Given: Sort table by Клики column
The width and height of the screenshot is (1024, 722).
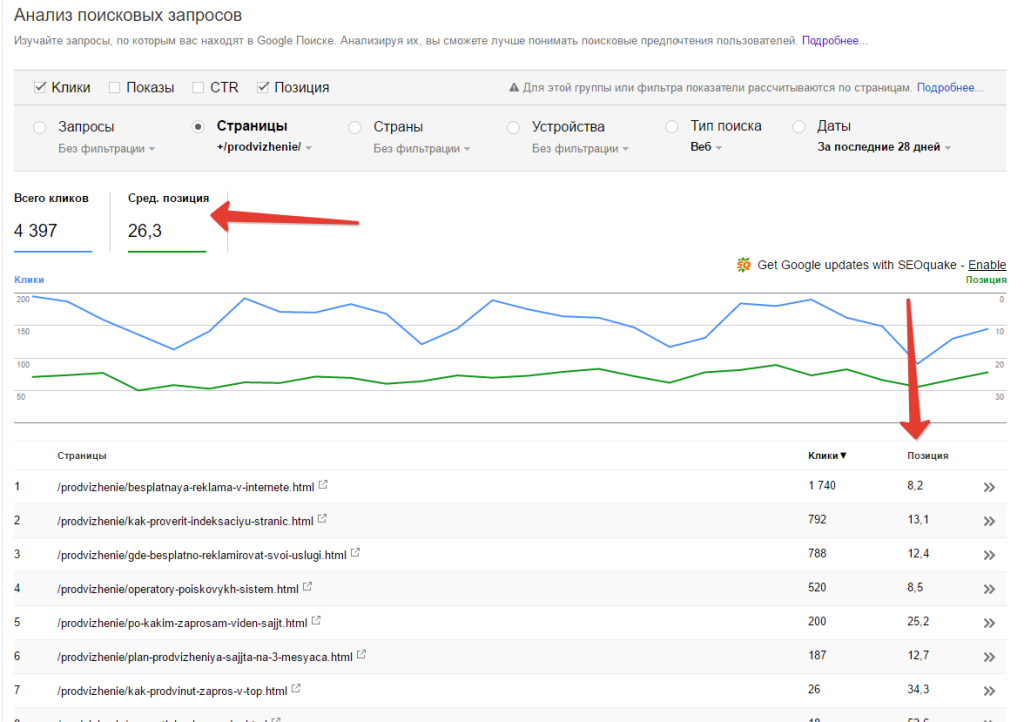Looking at the screenshot, I should [x=827, y=456].
